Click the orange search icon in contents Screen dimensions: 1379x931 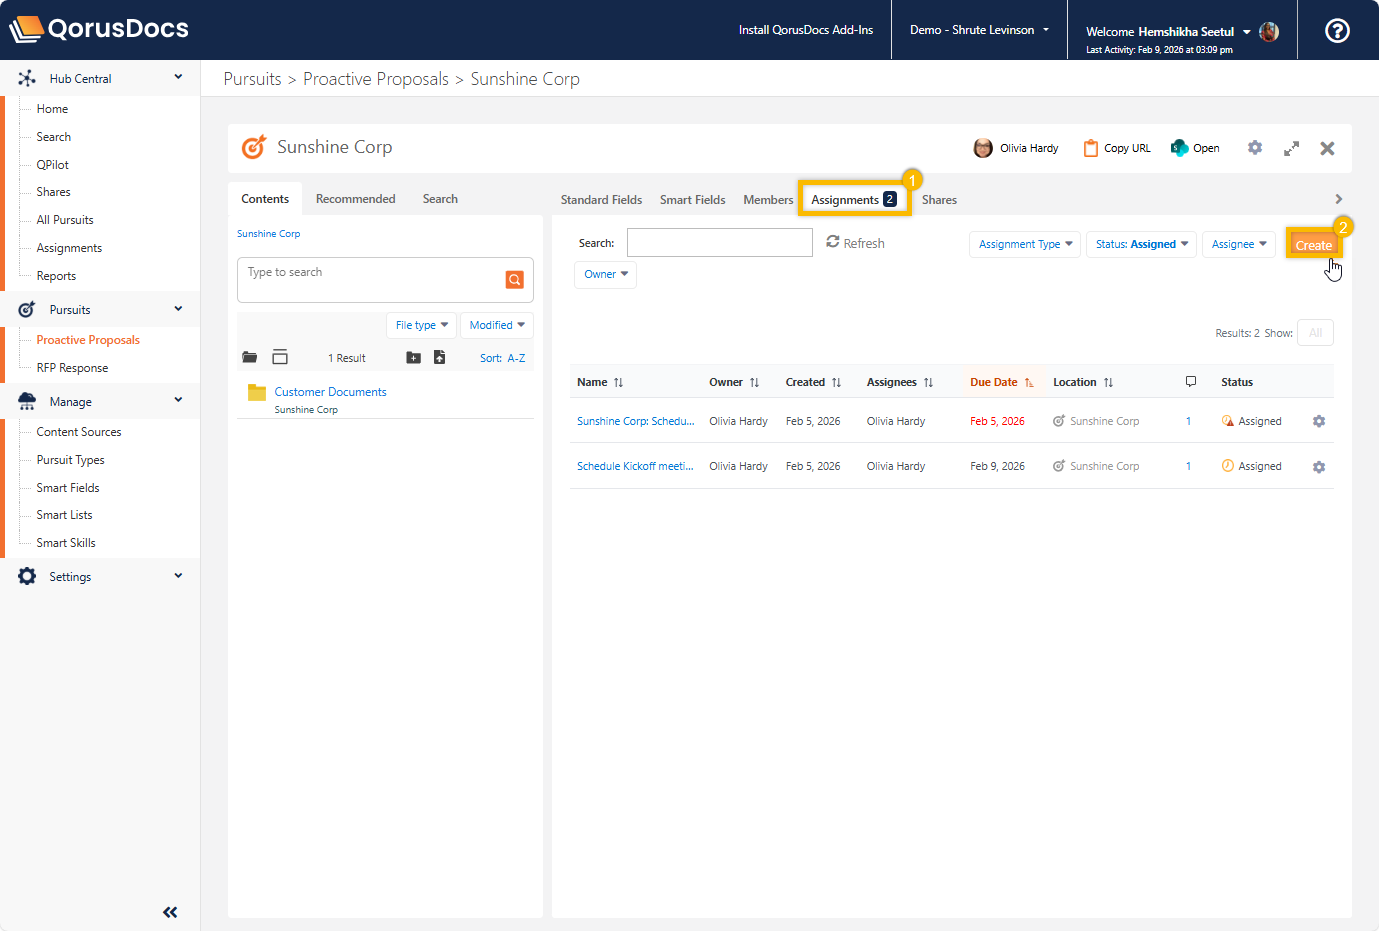coord(514,280)
